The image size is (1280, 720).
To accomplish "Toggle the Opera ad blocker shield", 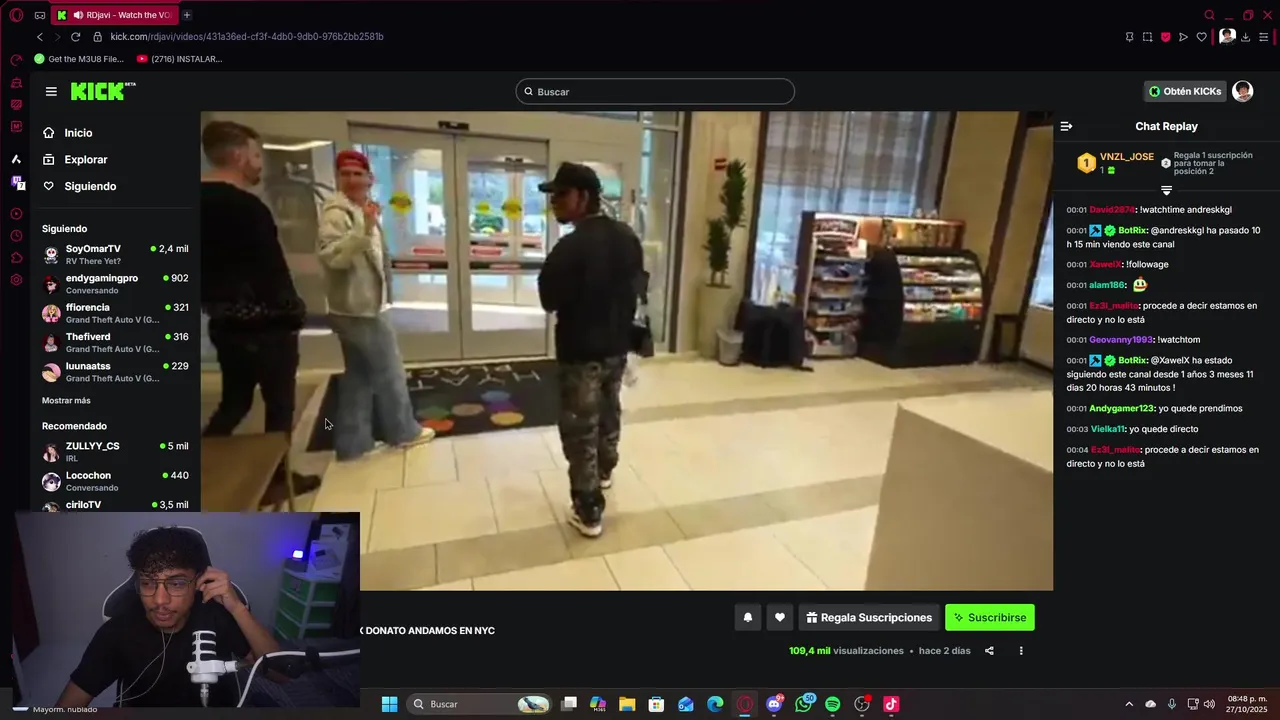I will pos(1165,37).
